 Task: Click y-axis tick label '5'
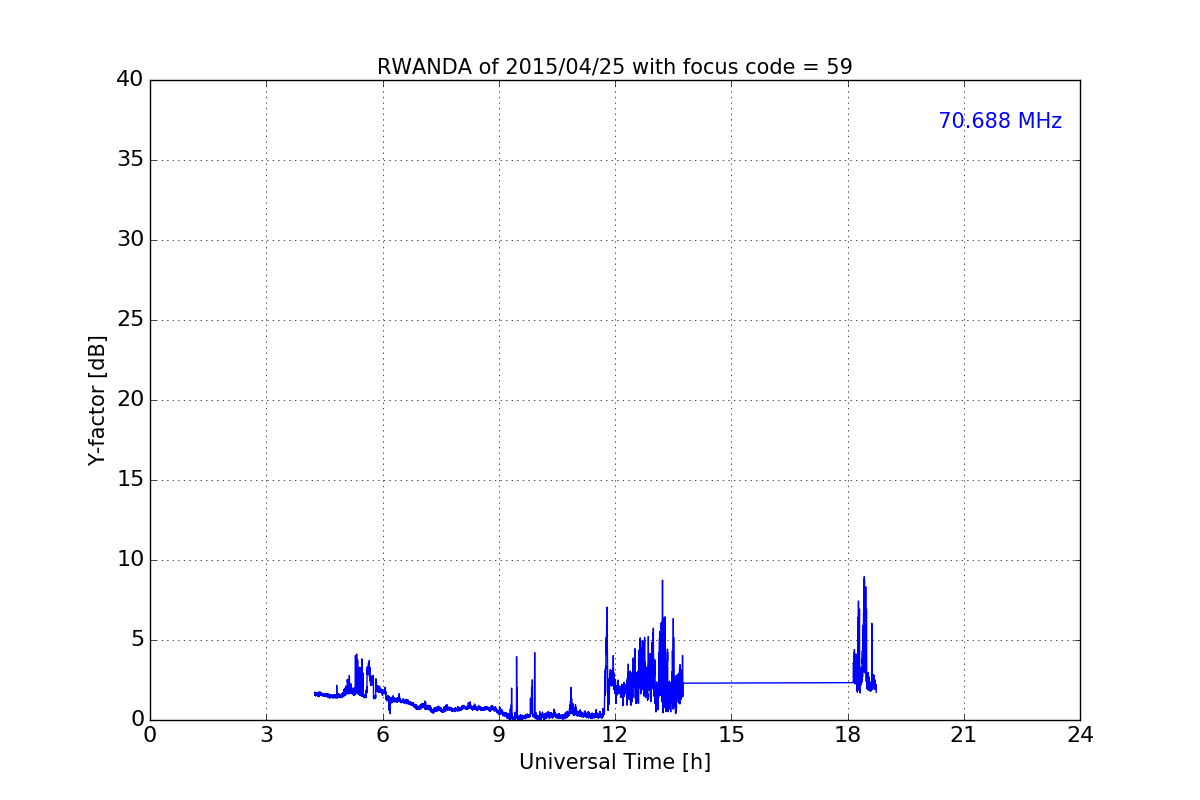[x=137, y=640]
